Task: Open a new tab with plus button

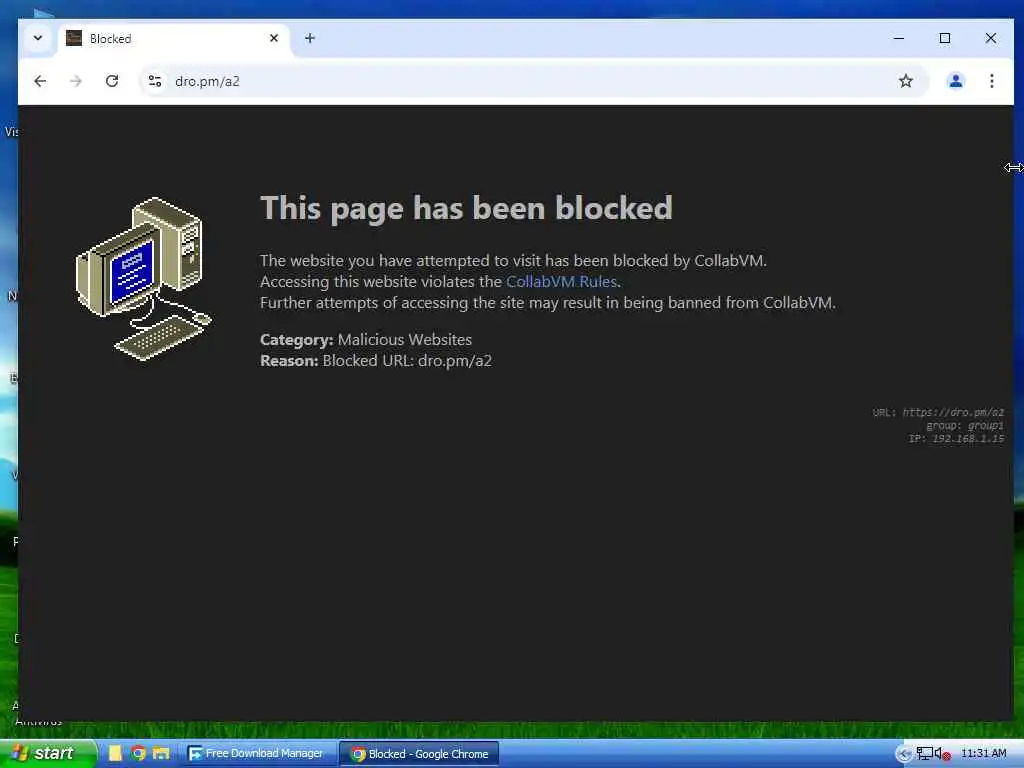Action: pyautogui.click(x=310, y=39)
